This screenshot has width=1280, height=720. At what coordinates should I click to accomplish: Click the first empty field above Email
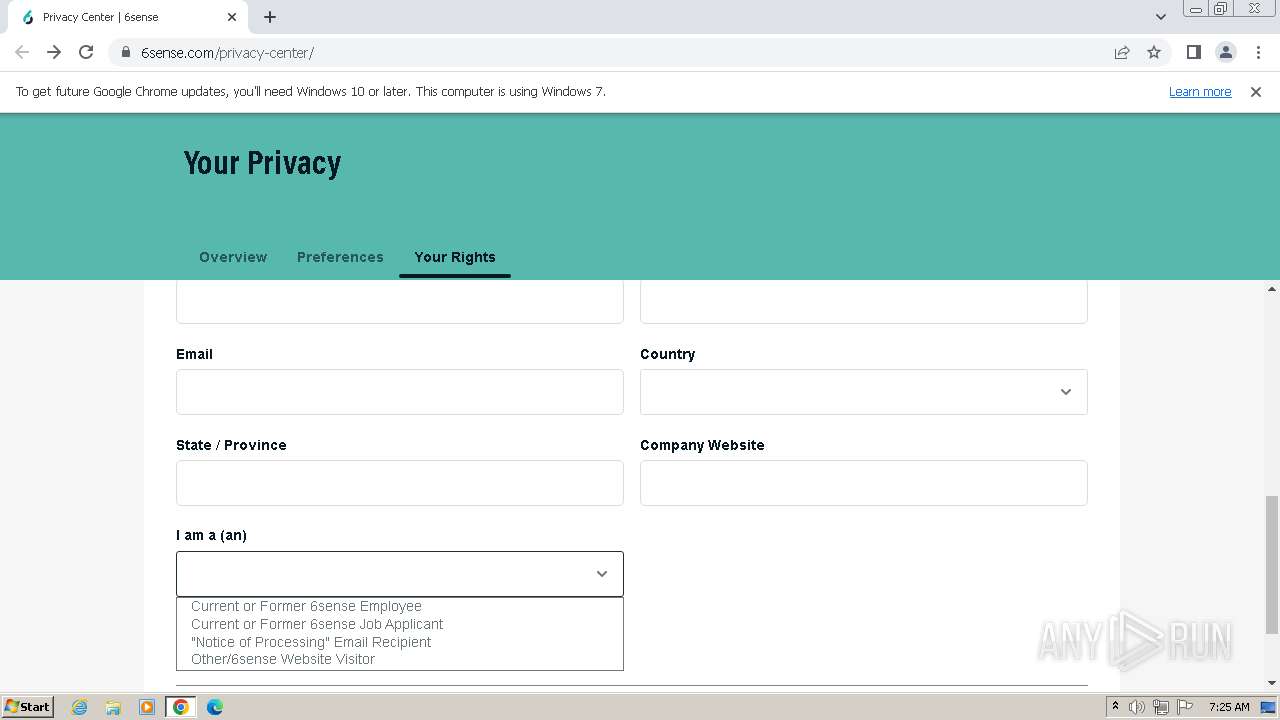pyautogui.click(x=400, y=302)
